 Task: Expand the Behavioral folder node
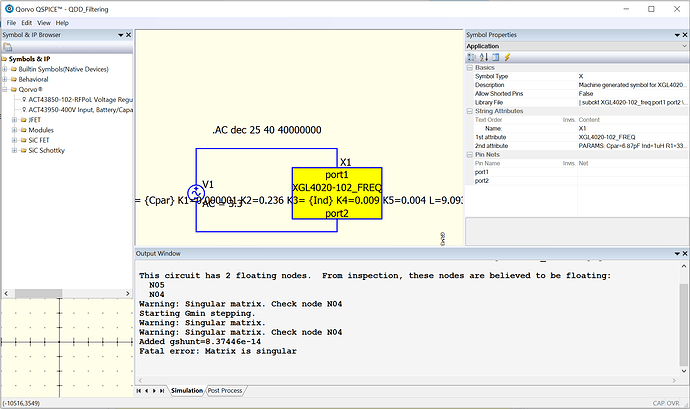pos(5,79)
